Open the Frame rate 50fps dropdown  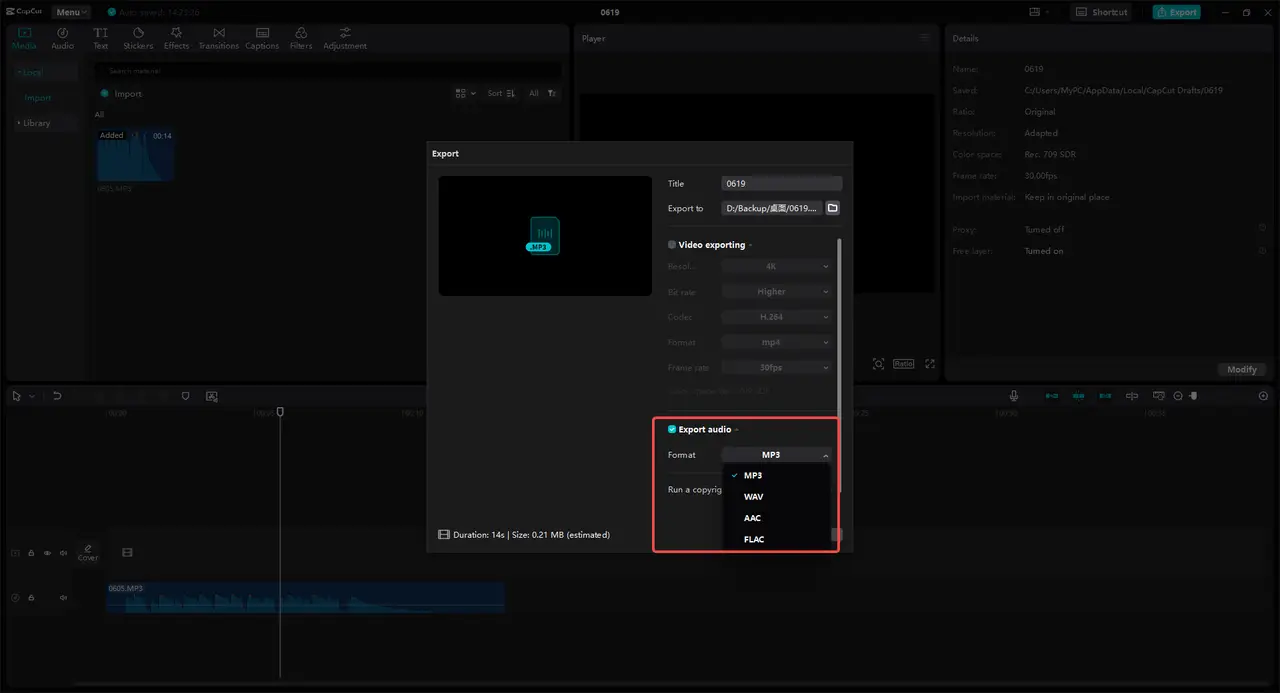[x=776, y=367]
